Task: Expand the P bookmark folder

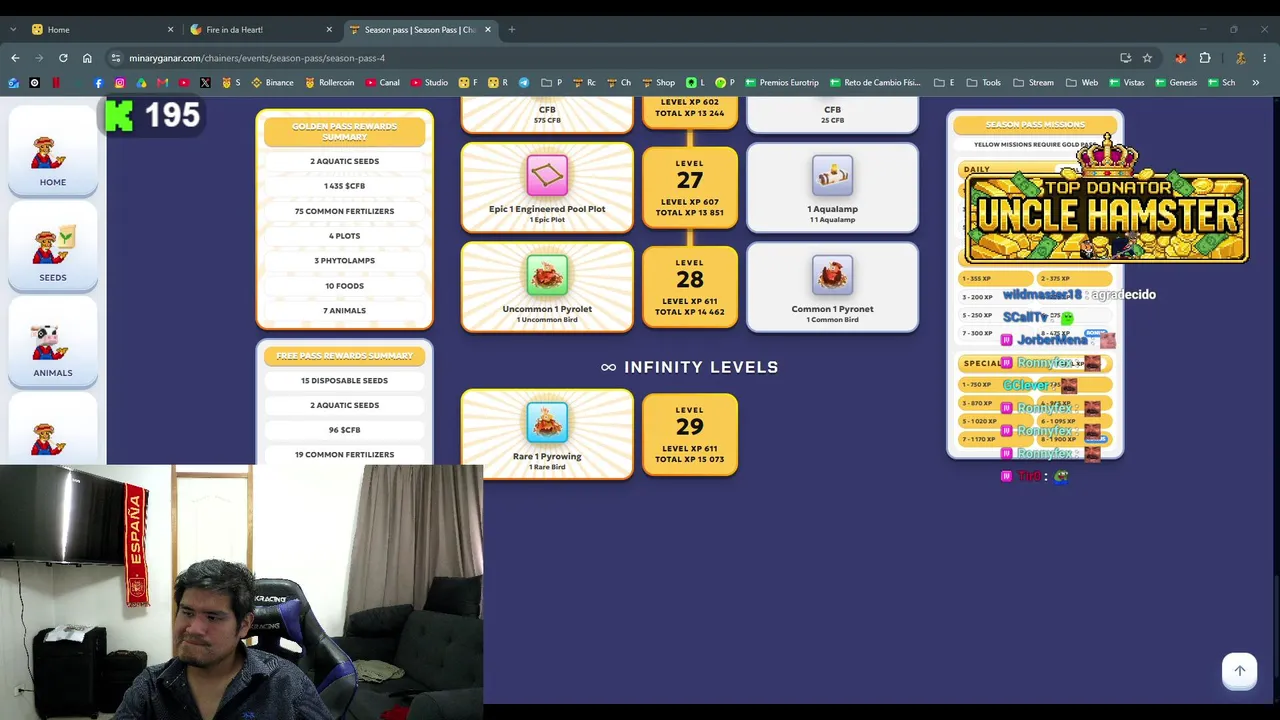Action: [x=551, y=82]
